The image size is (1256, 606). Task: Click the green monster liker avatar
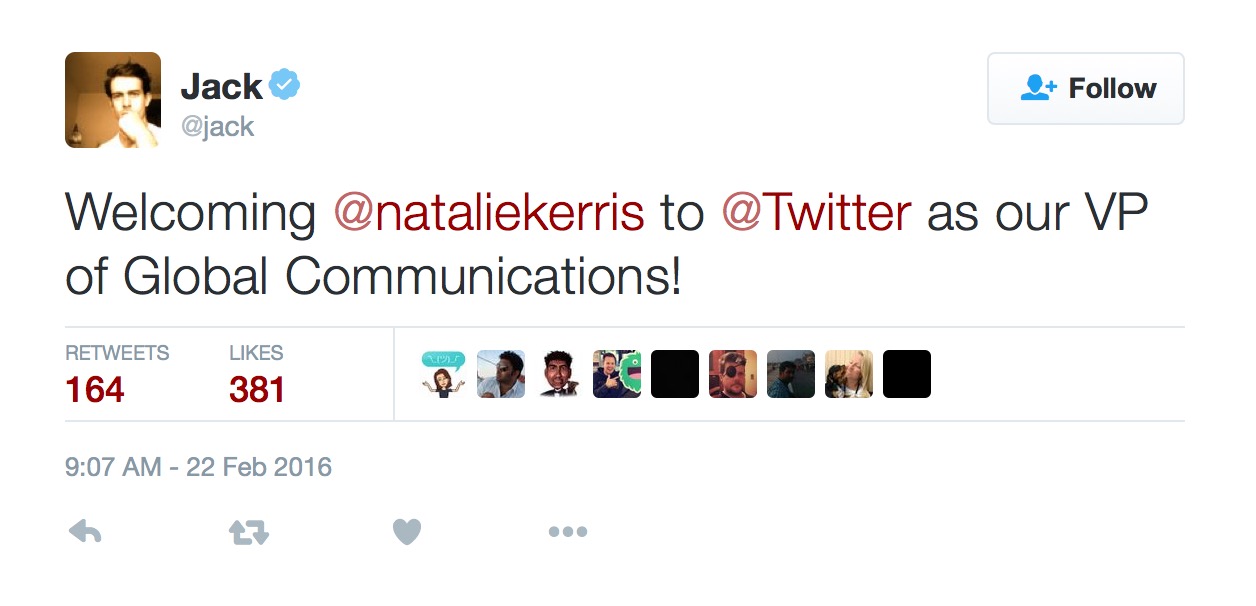(617, 374)
